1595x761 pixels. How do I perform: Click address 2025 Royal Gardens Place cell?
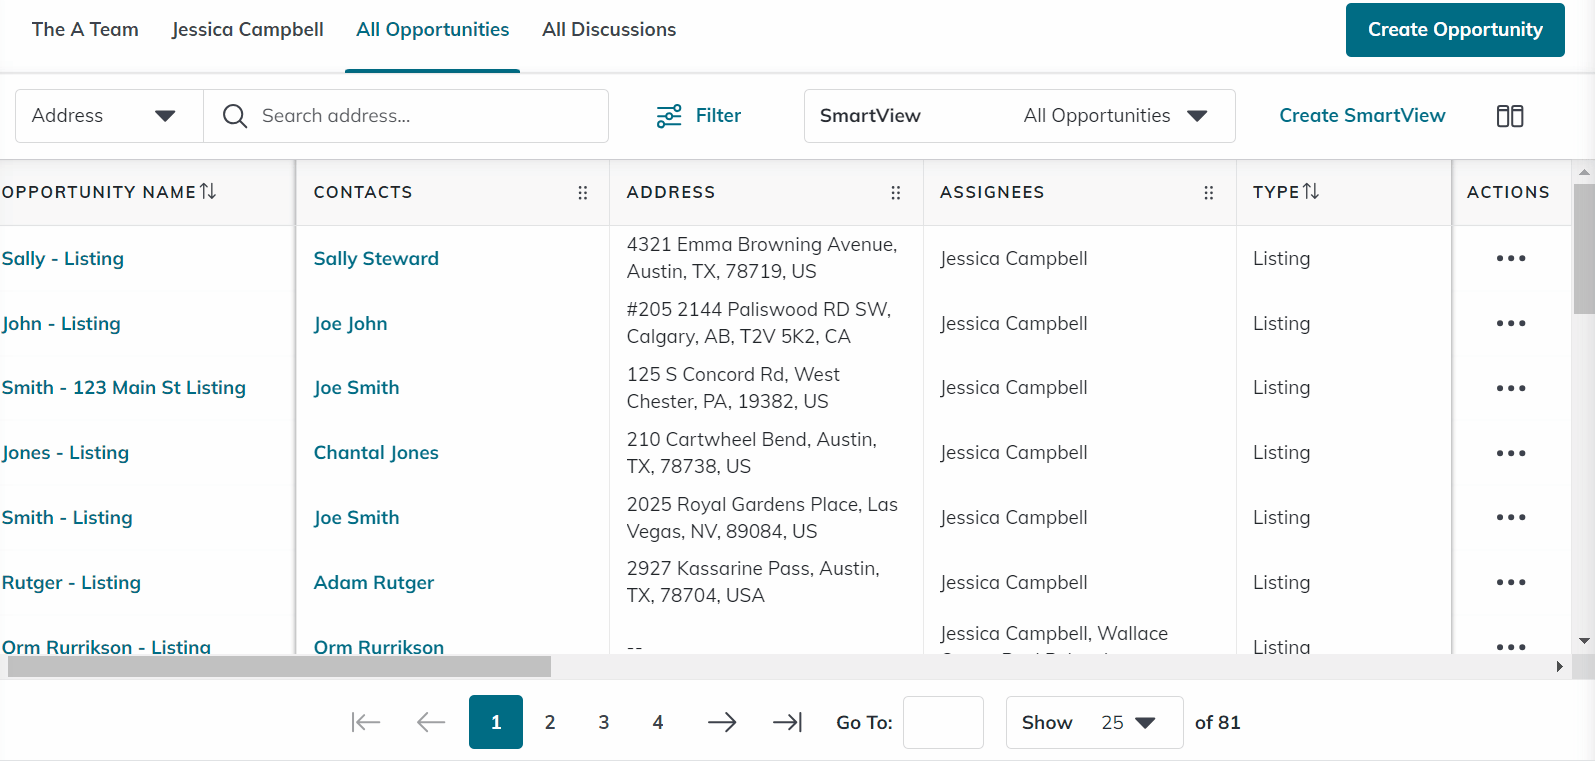[x=762, y=518]
